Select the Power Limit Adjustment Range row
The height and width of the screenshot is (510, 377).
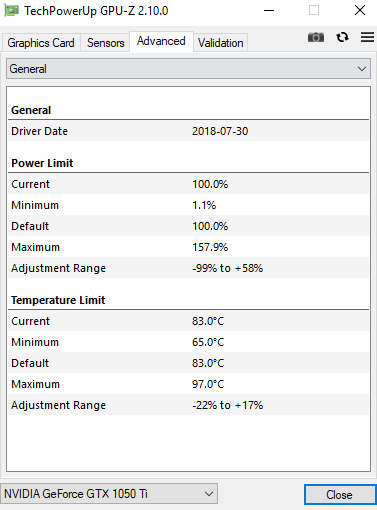[188, 268]
